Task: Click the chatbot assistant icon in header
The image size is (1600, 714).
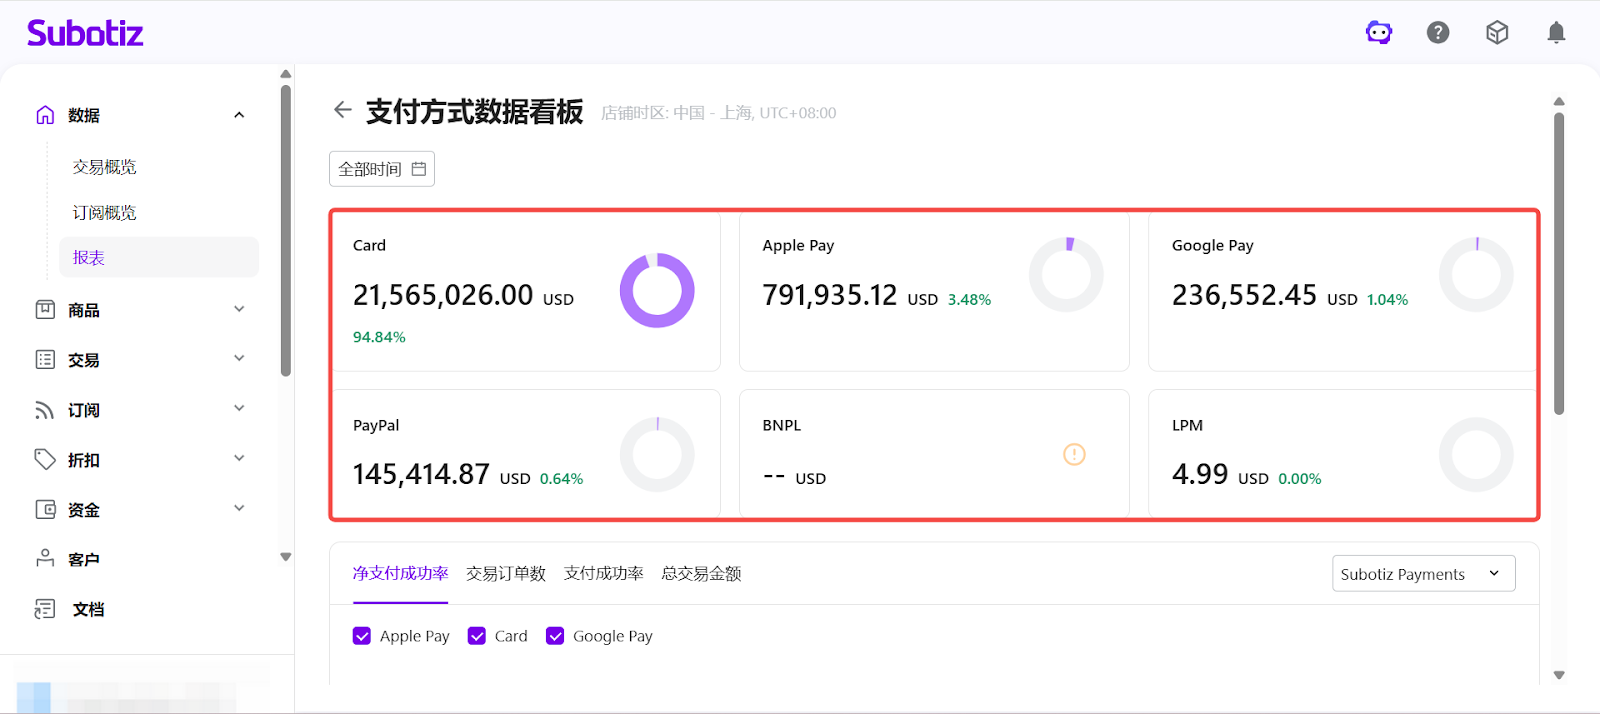Action: [x=1379, y=33]
